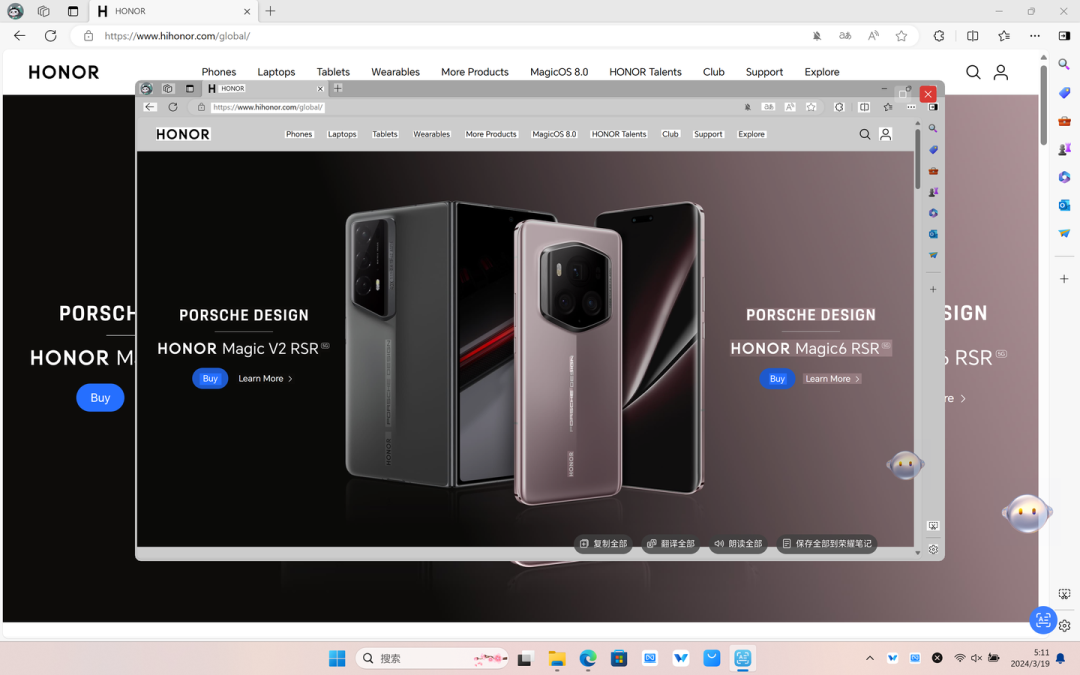Viewport: 1080px width, 675px height.
Task: Click the Edge refresh page icon
Action: click(x=50, y=36)
